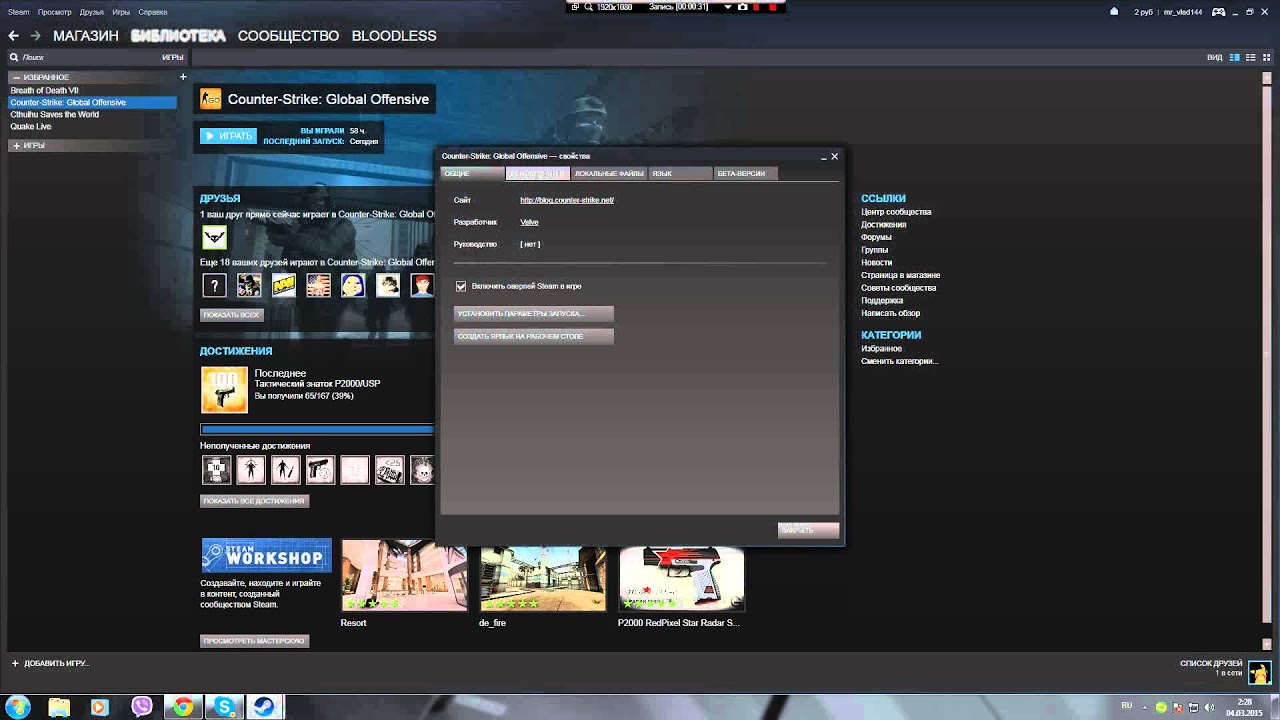1280x720 pixels.
Task: Toggle the Steam overlay in-game checkbox
Action: click(461, 286)
